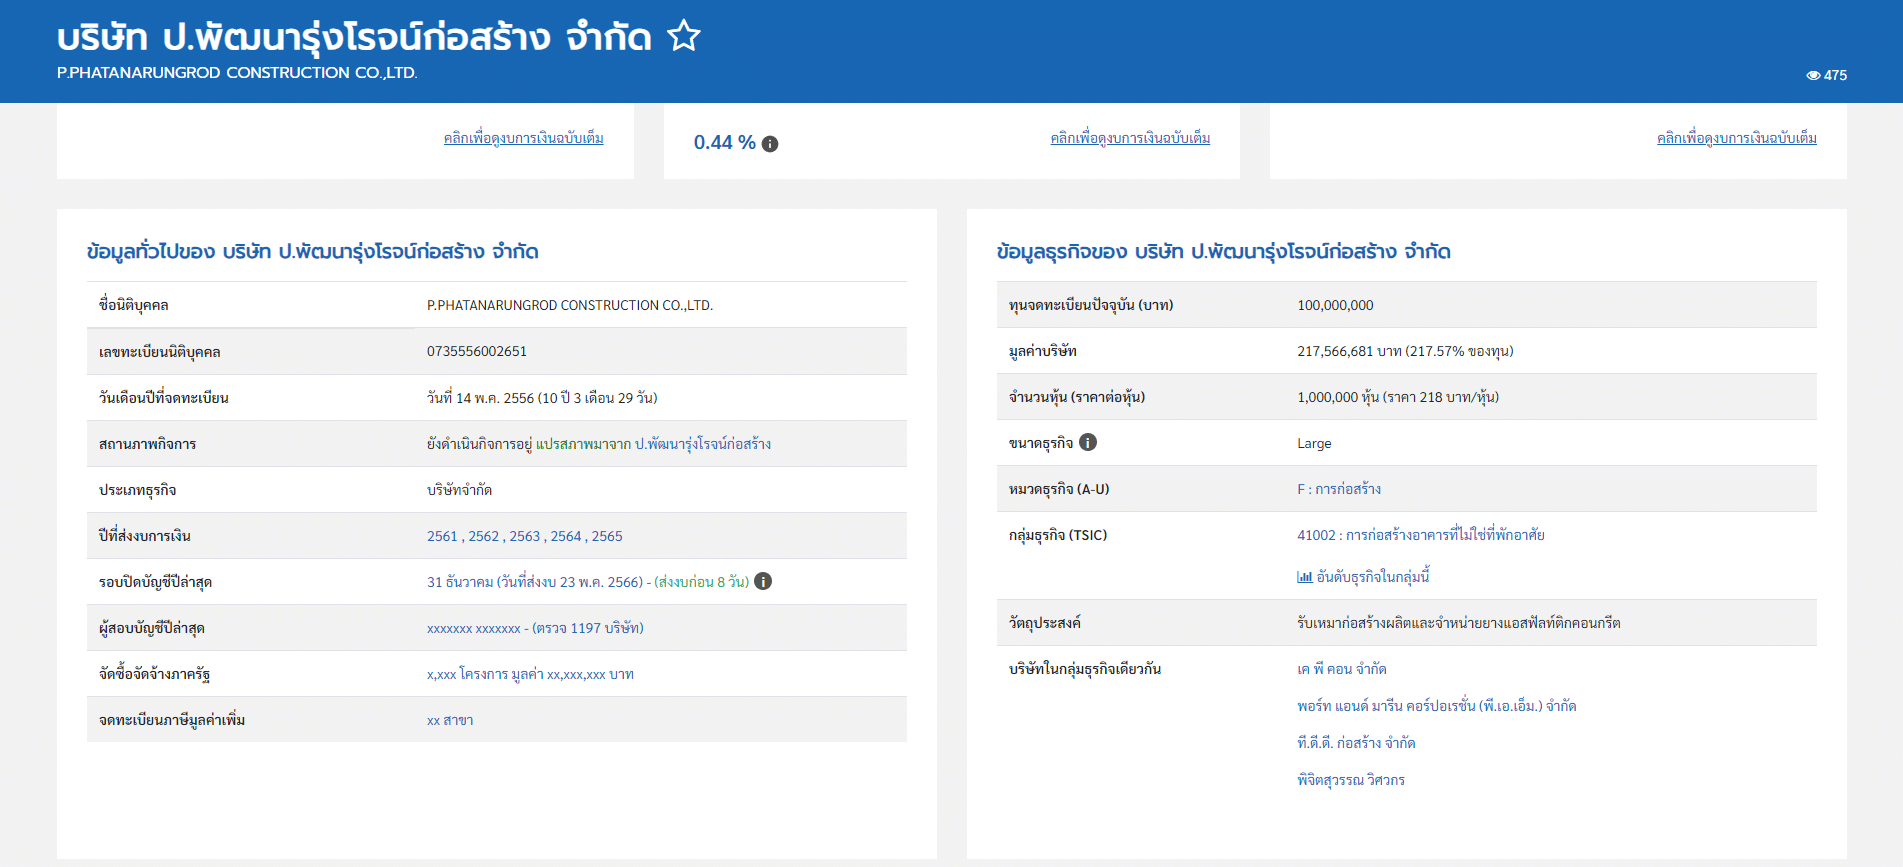Open พอร์ท แอนด์ มารีน คอร์ปอเรชั่น company link

tap(1437, 706)
